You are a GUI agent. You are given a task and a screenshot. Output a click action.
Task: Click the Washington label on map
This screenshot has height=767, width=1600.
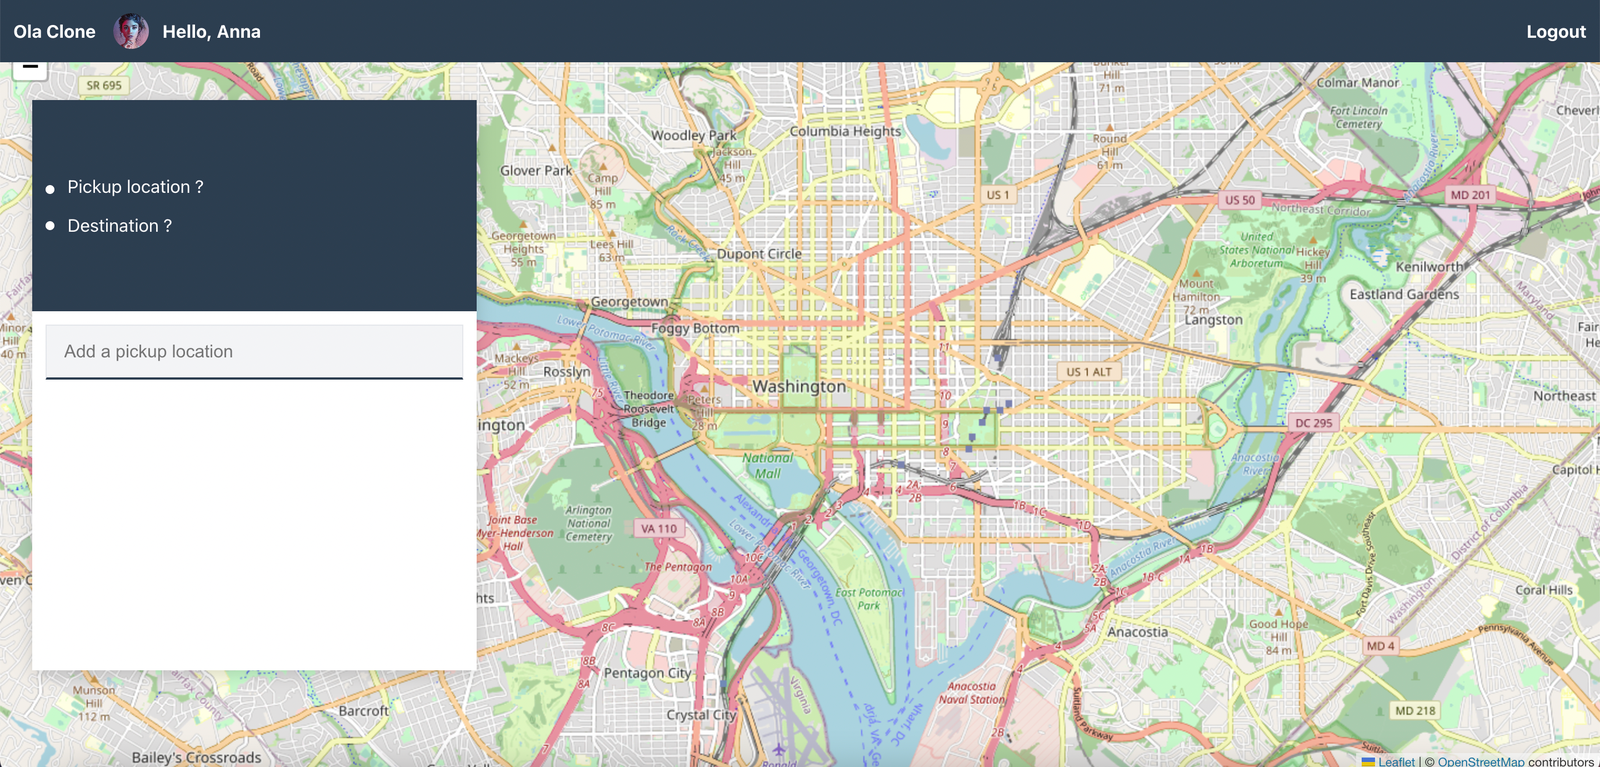pyautogui.click(x=799, y=386)
